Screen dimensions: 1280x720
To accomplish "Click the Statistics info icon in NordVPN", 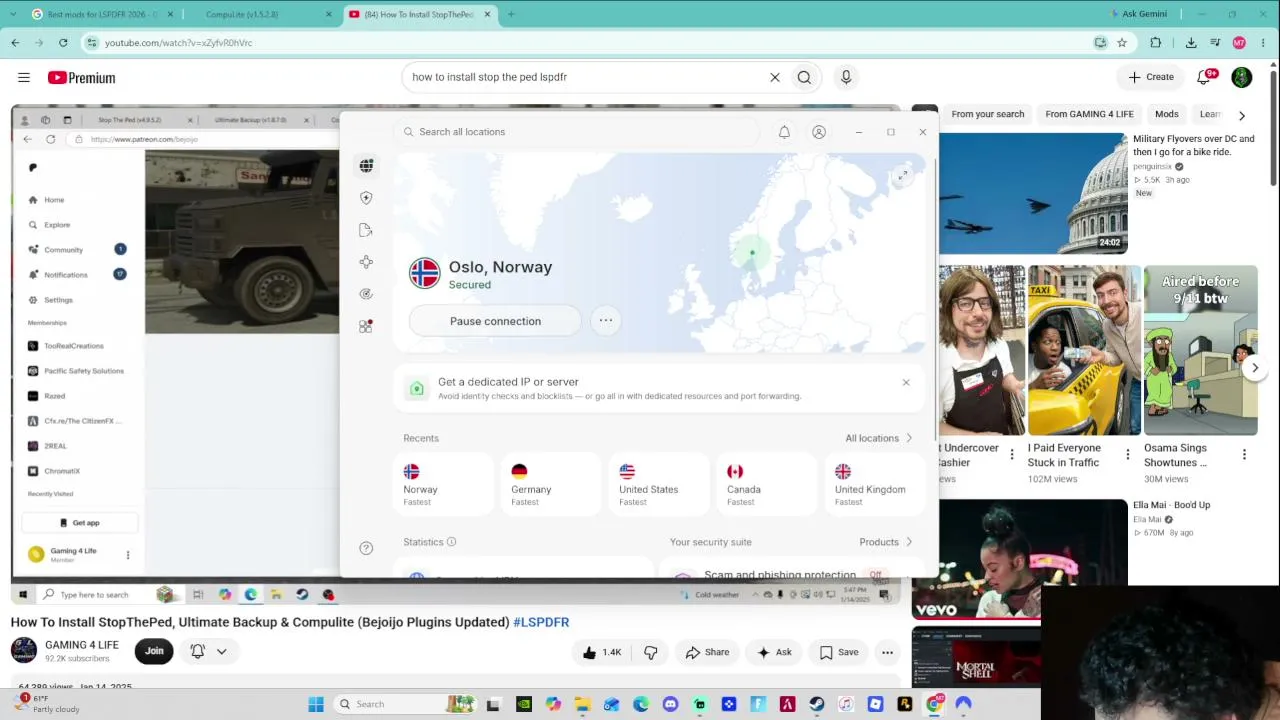I will coord(451,542).
